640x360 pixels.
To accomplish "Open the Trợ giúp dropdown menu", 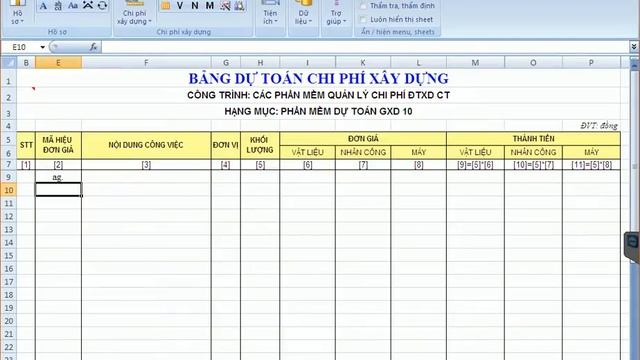I will pos(336,13).
